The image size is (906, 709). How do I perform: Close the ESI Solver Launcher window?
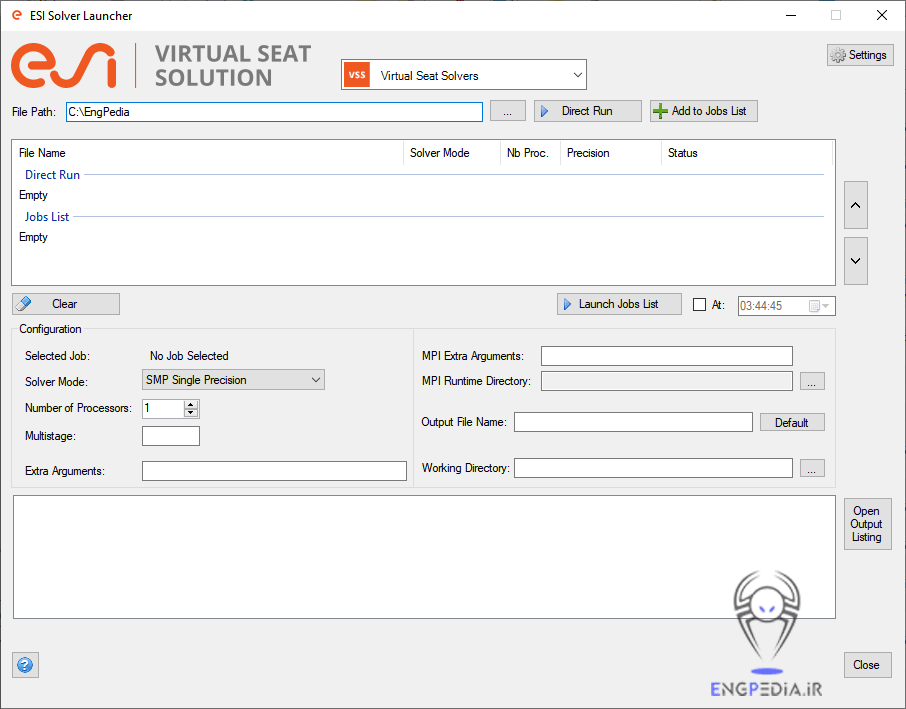pos(882,16)
